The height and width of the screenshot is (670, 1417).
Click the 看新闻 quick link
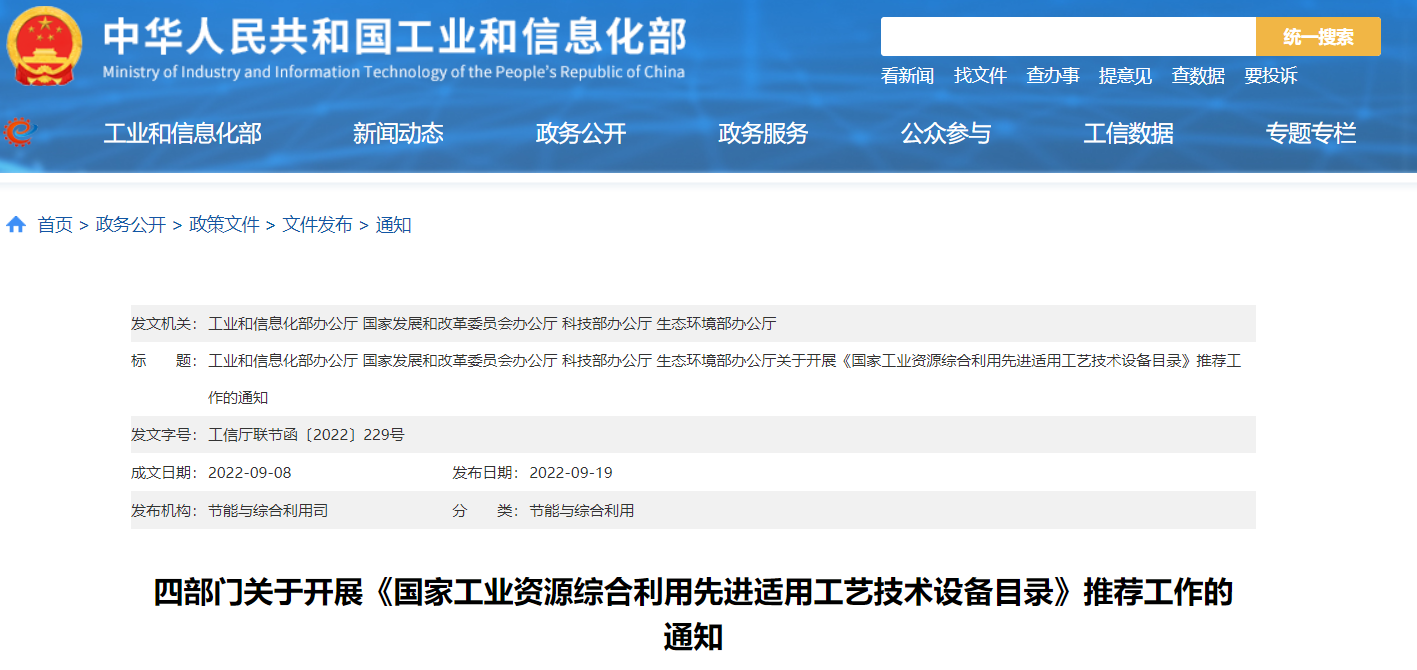click(907, 76)
